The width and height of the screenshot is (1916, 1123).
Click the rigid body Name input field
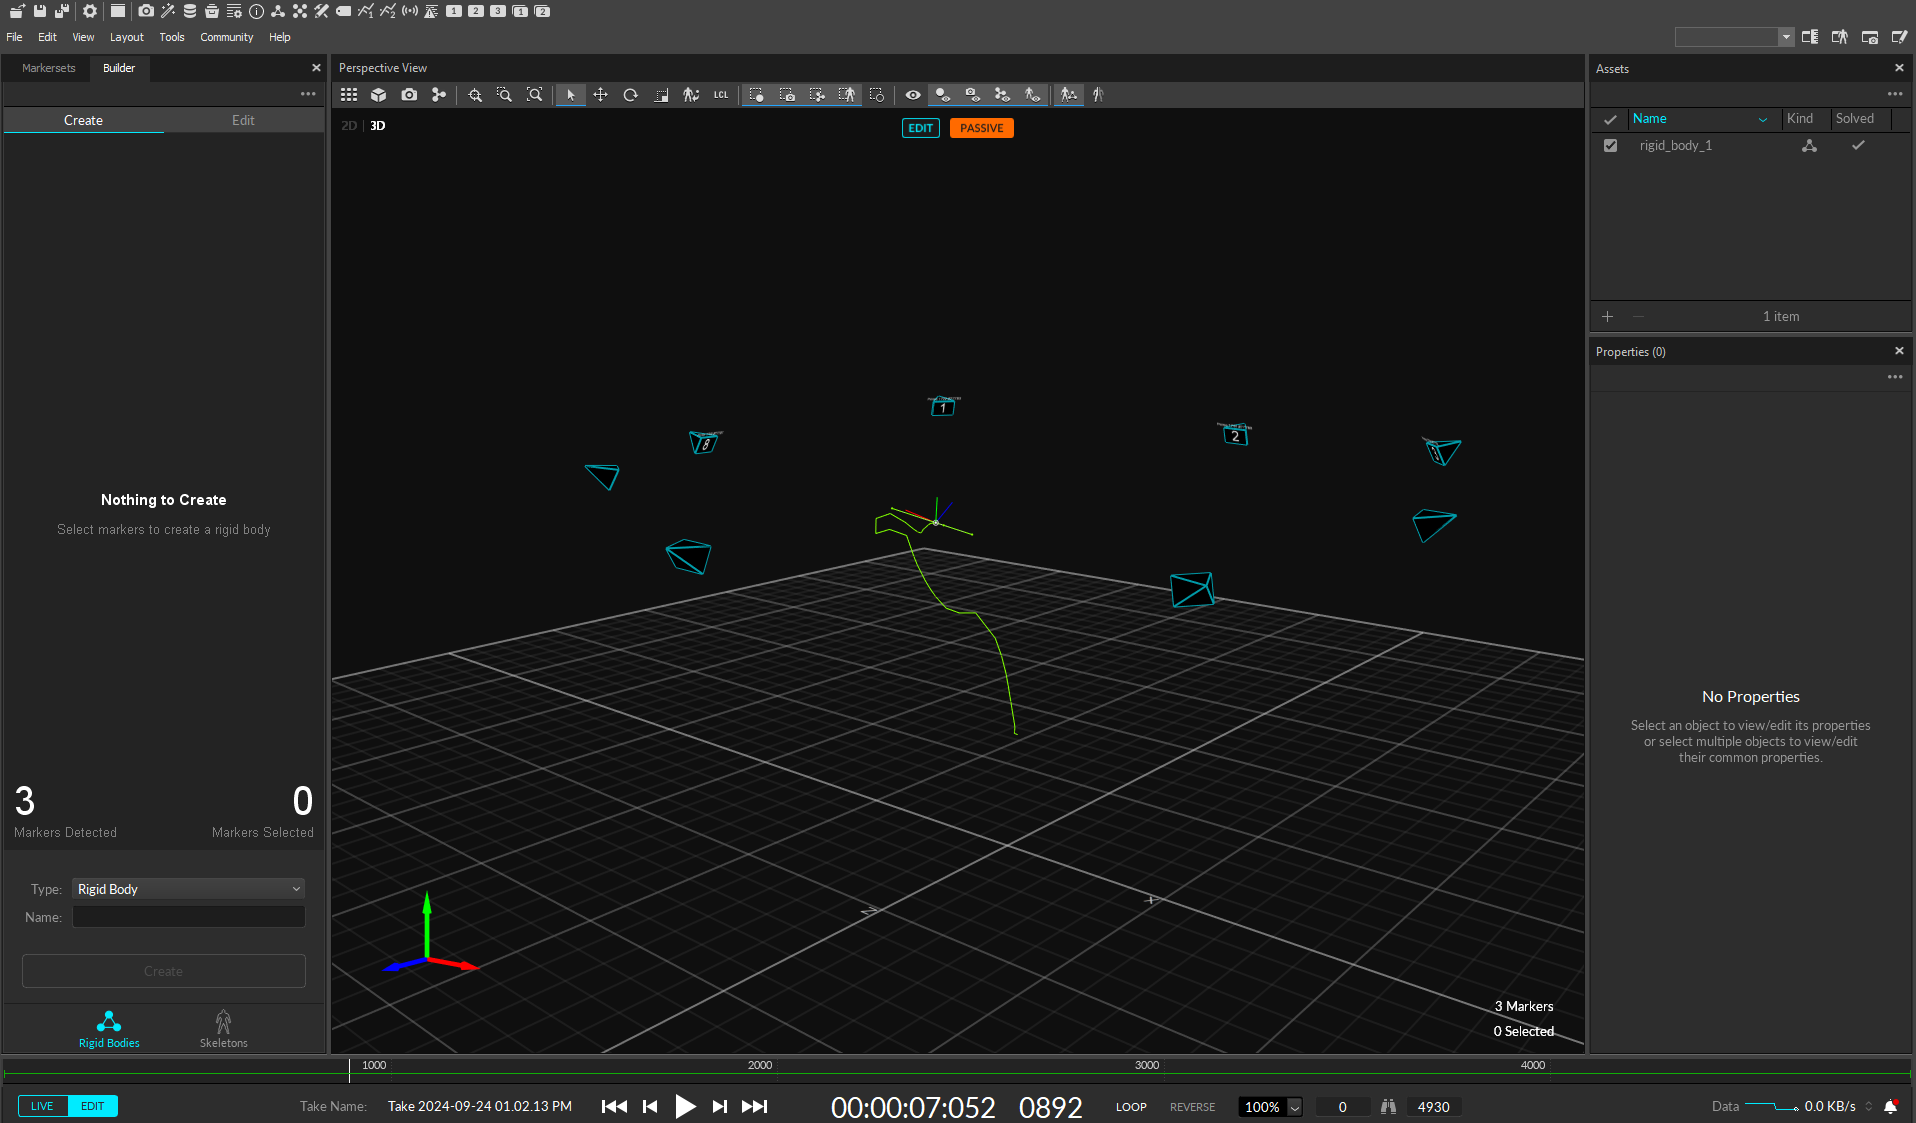188,917
